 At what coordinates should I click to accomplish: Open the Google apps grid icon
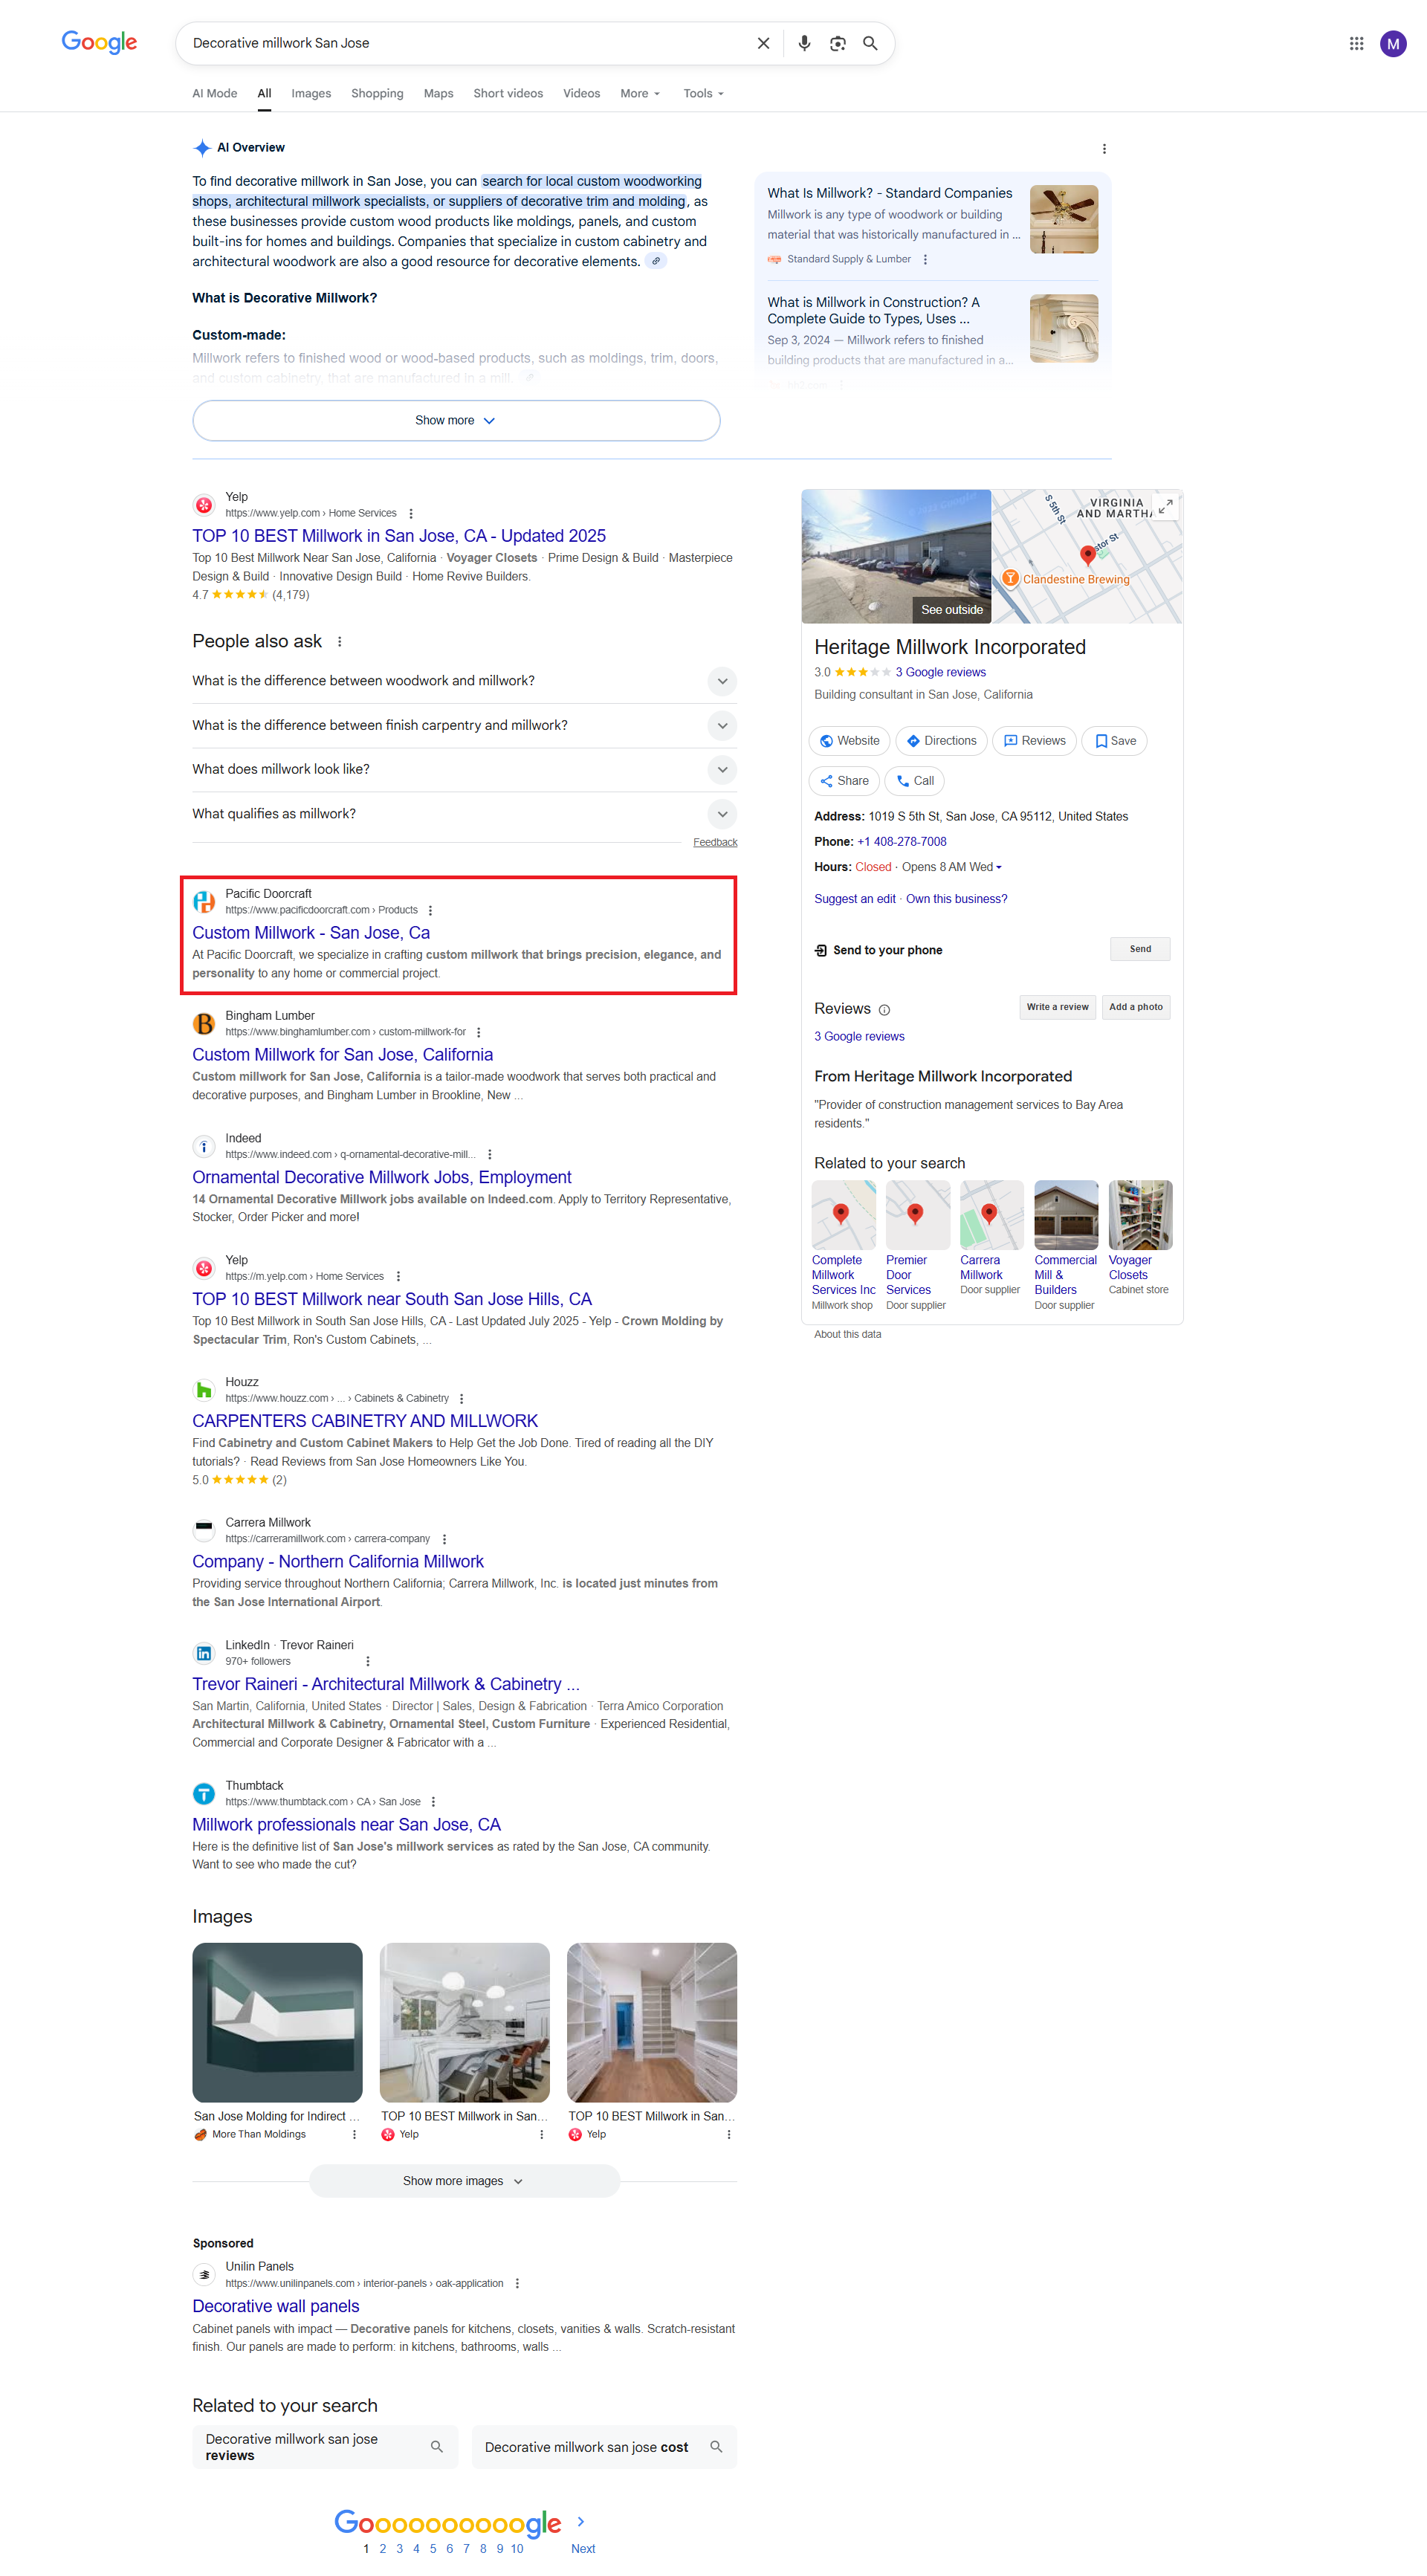1356,43
